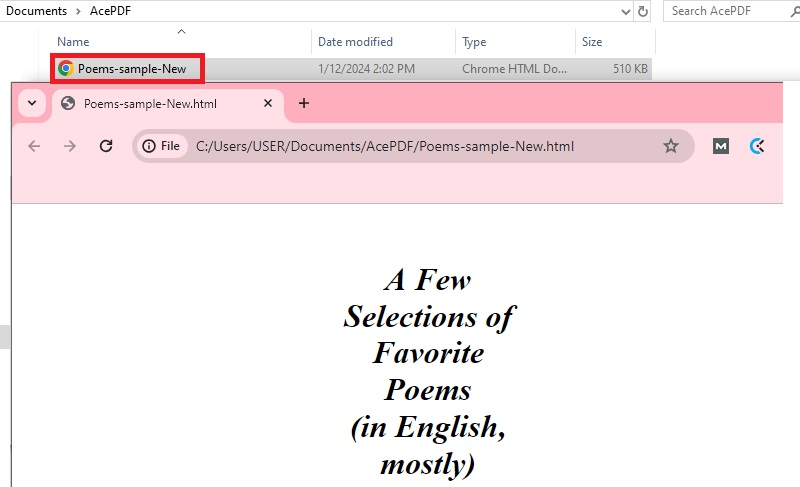Bookmark this page with the star icon
The image size is (800, 487).
point(670,146)
